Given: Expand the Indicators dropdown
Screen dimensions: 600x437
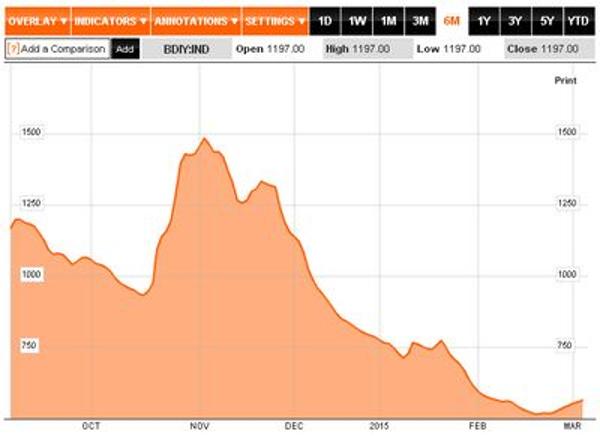Looking at the screenshot, I should (x=111, y=20).
